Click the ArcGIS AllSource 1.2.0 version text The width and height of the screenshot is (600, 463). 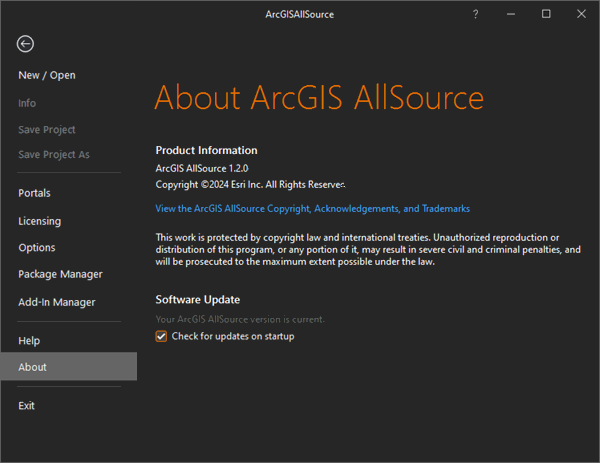tap(201, 168)
